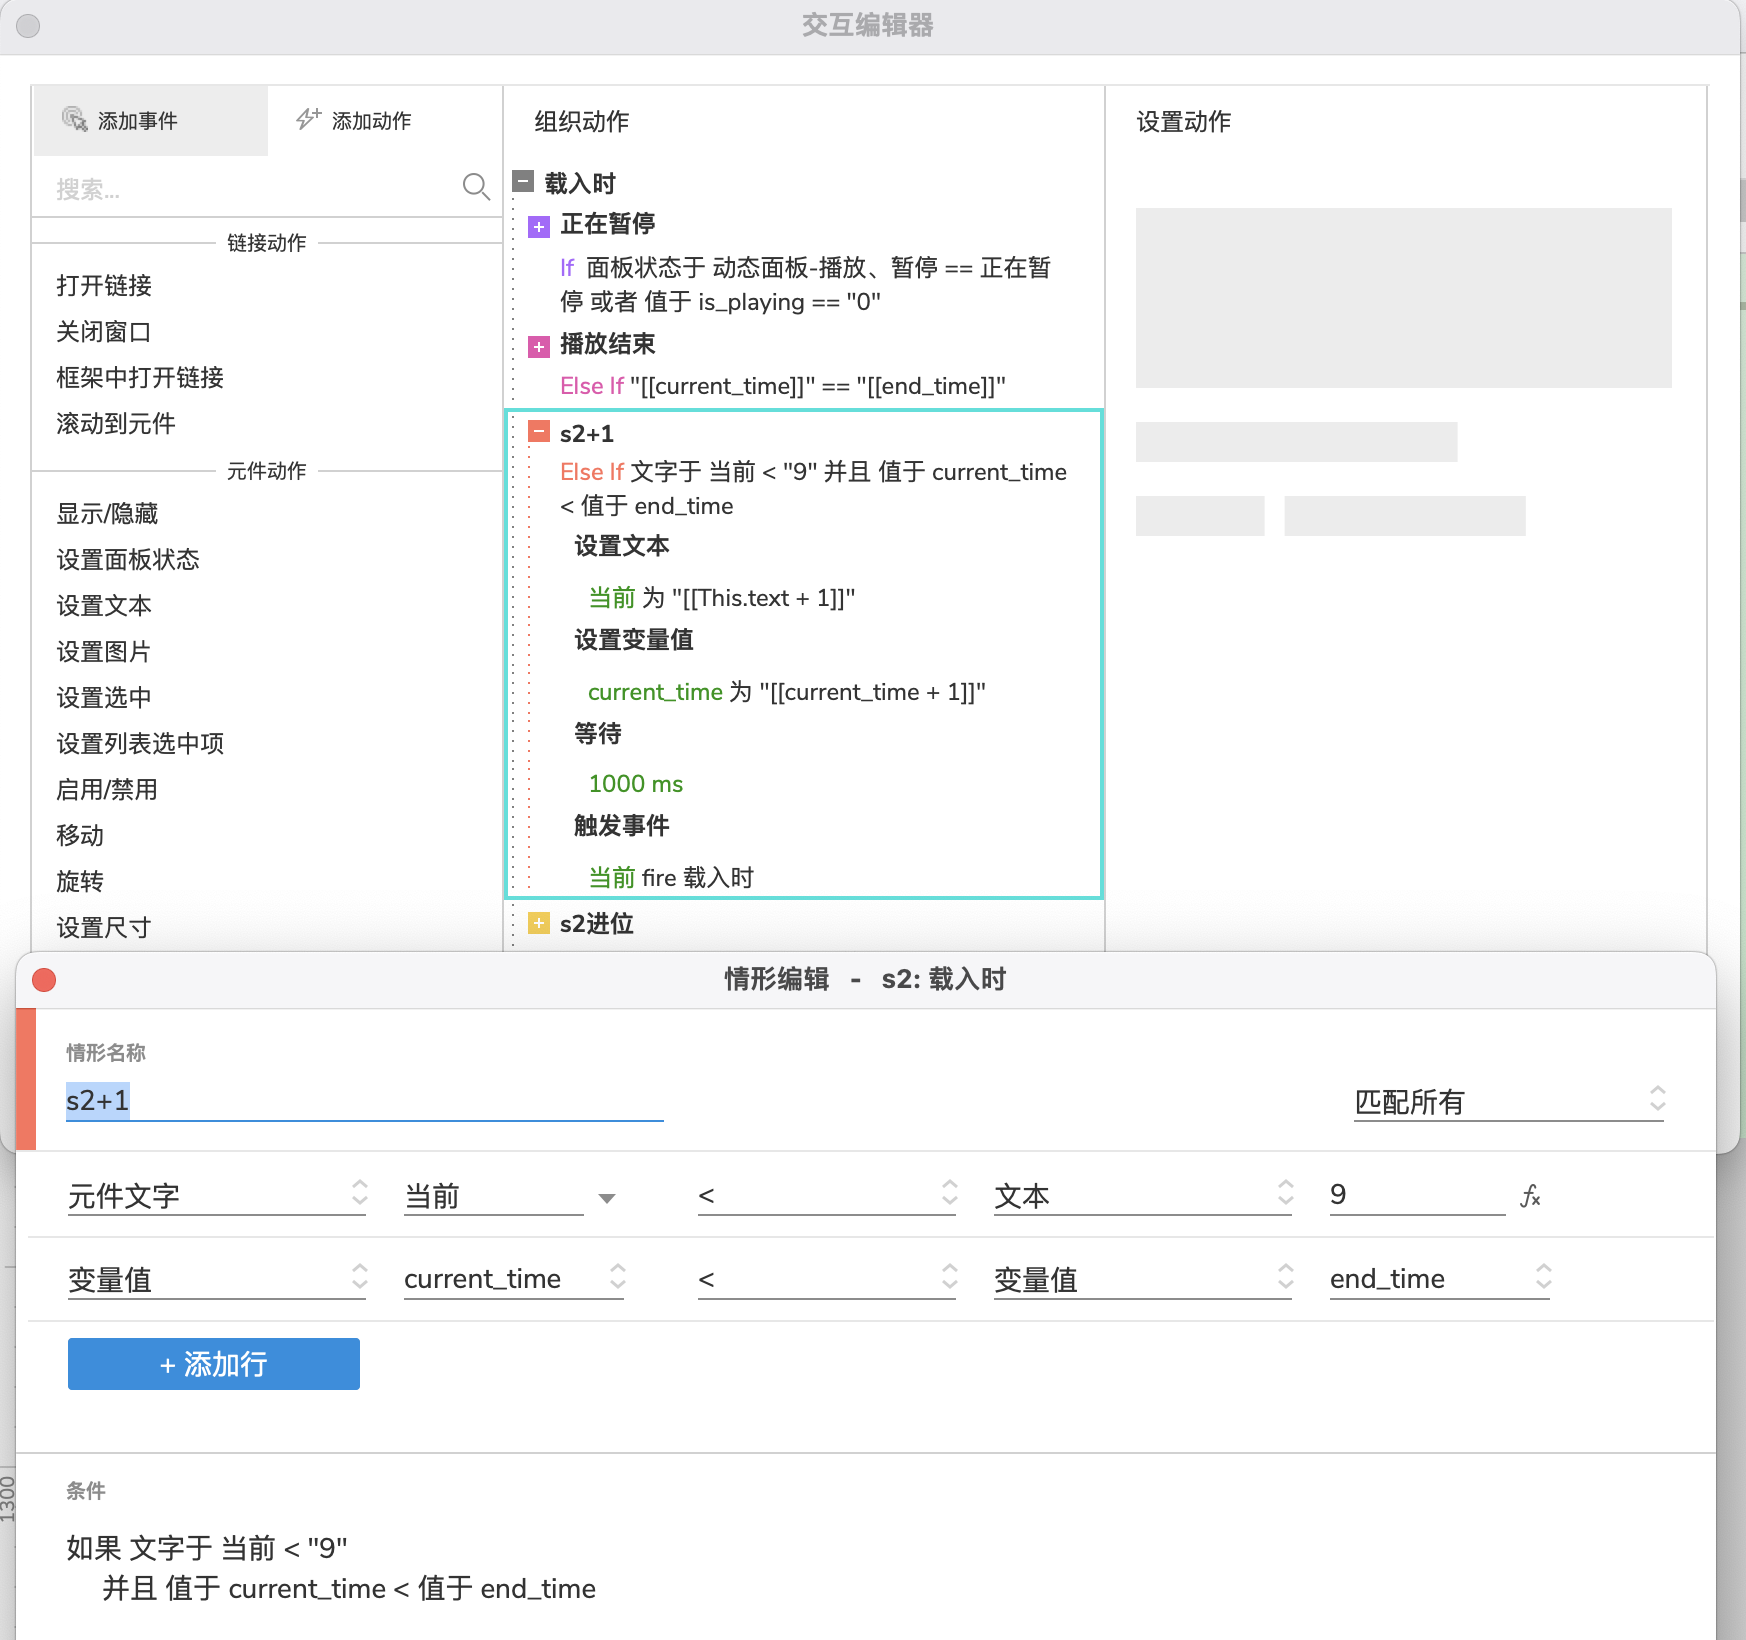The image size is (1746, 1640).
Task: Choose the 关闭窗口 action
Action: click(x=104, y=331)
